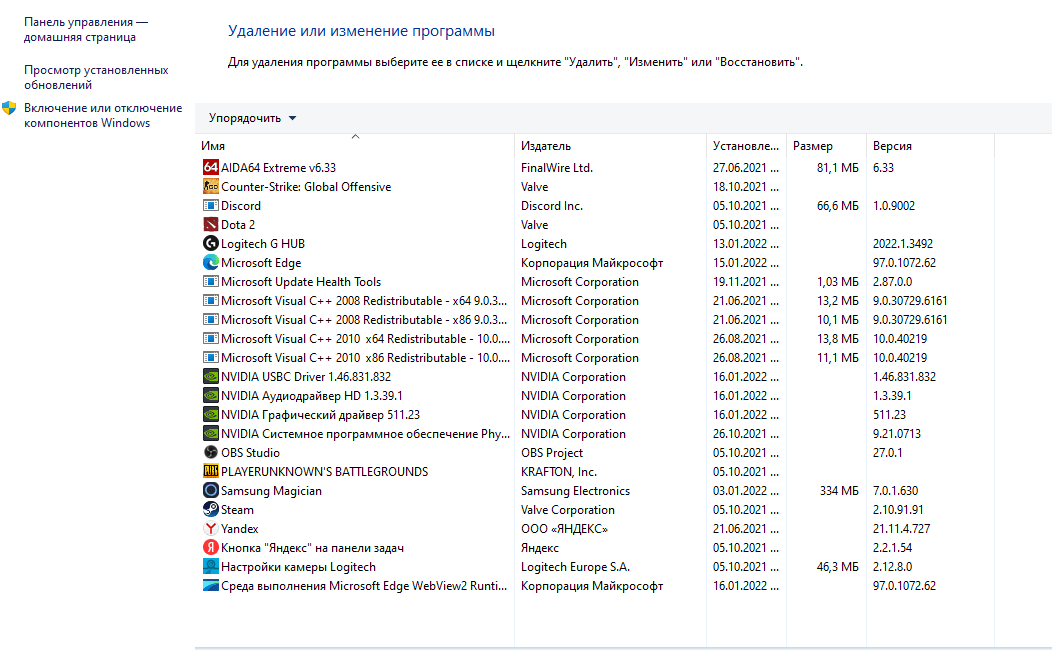Click the Visual C++ 2008 x64 icon

pyautogui.click(x=211, y=300)
